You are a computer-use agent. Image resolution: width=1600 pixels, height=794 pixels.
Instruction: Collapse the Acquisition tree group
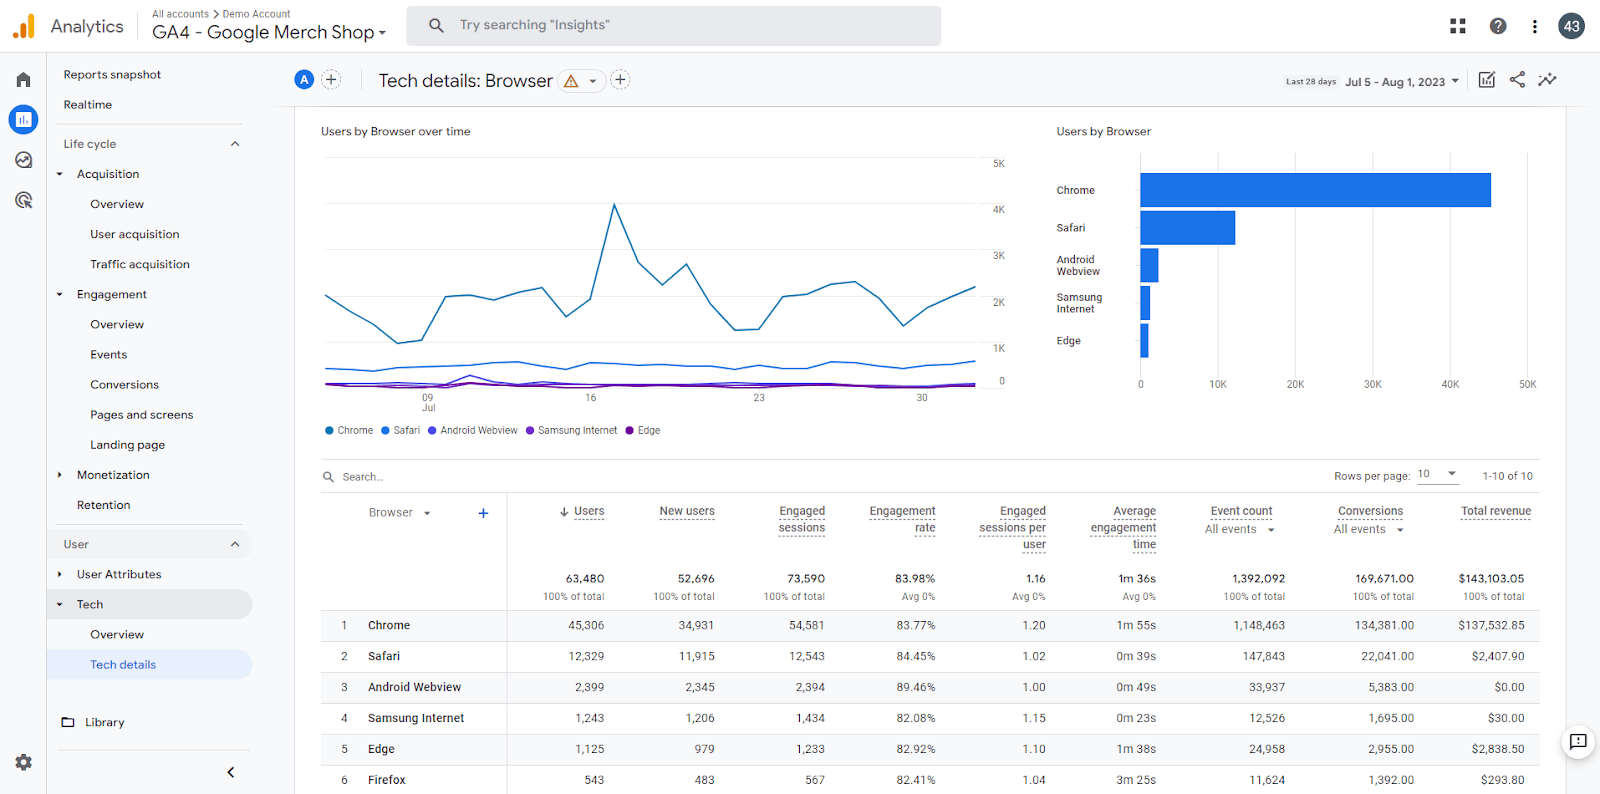[60, 174]
